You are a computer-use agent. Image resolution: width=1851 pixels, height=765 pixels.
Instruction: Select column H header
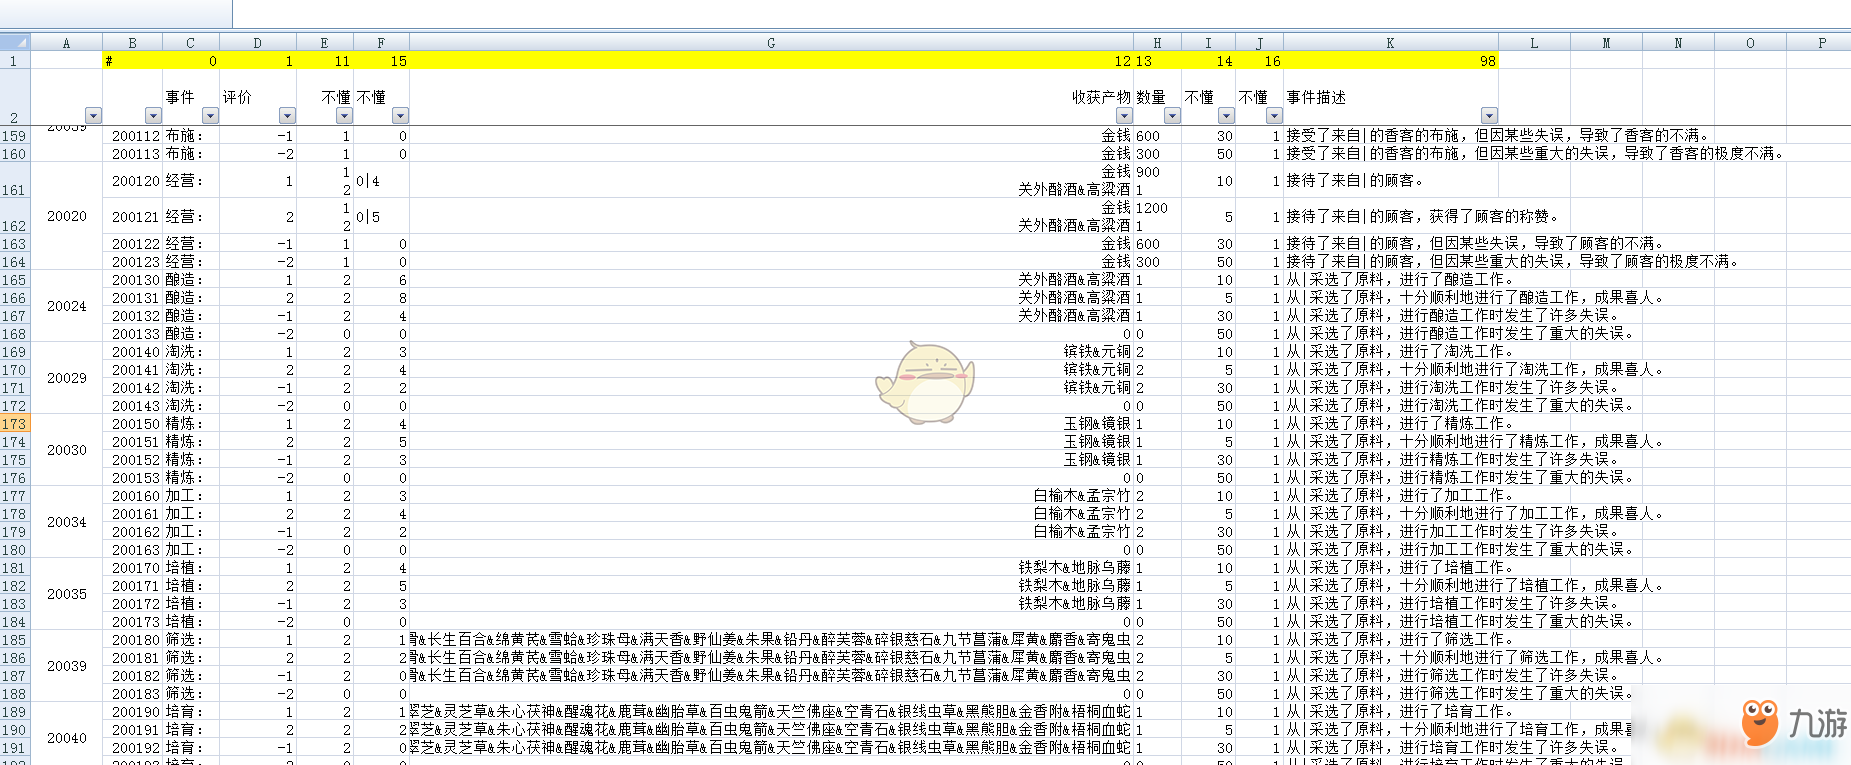1157,43
